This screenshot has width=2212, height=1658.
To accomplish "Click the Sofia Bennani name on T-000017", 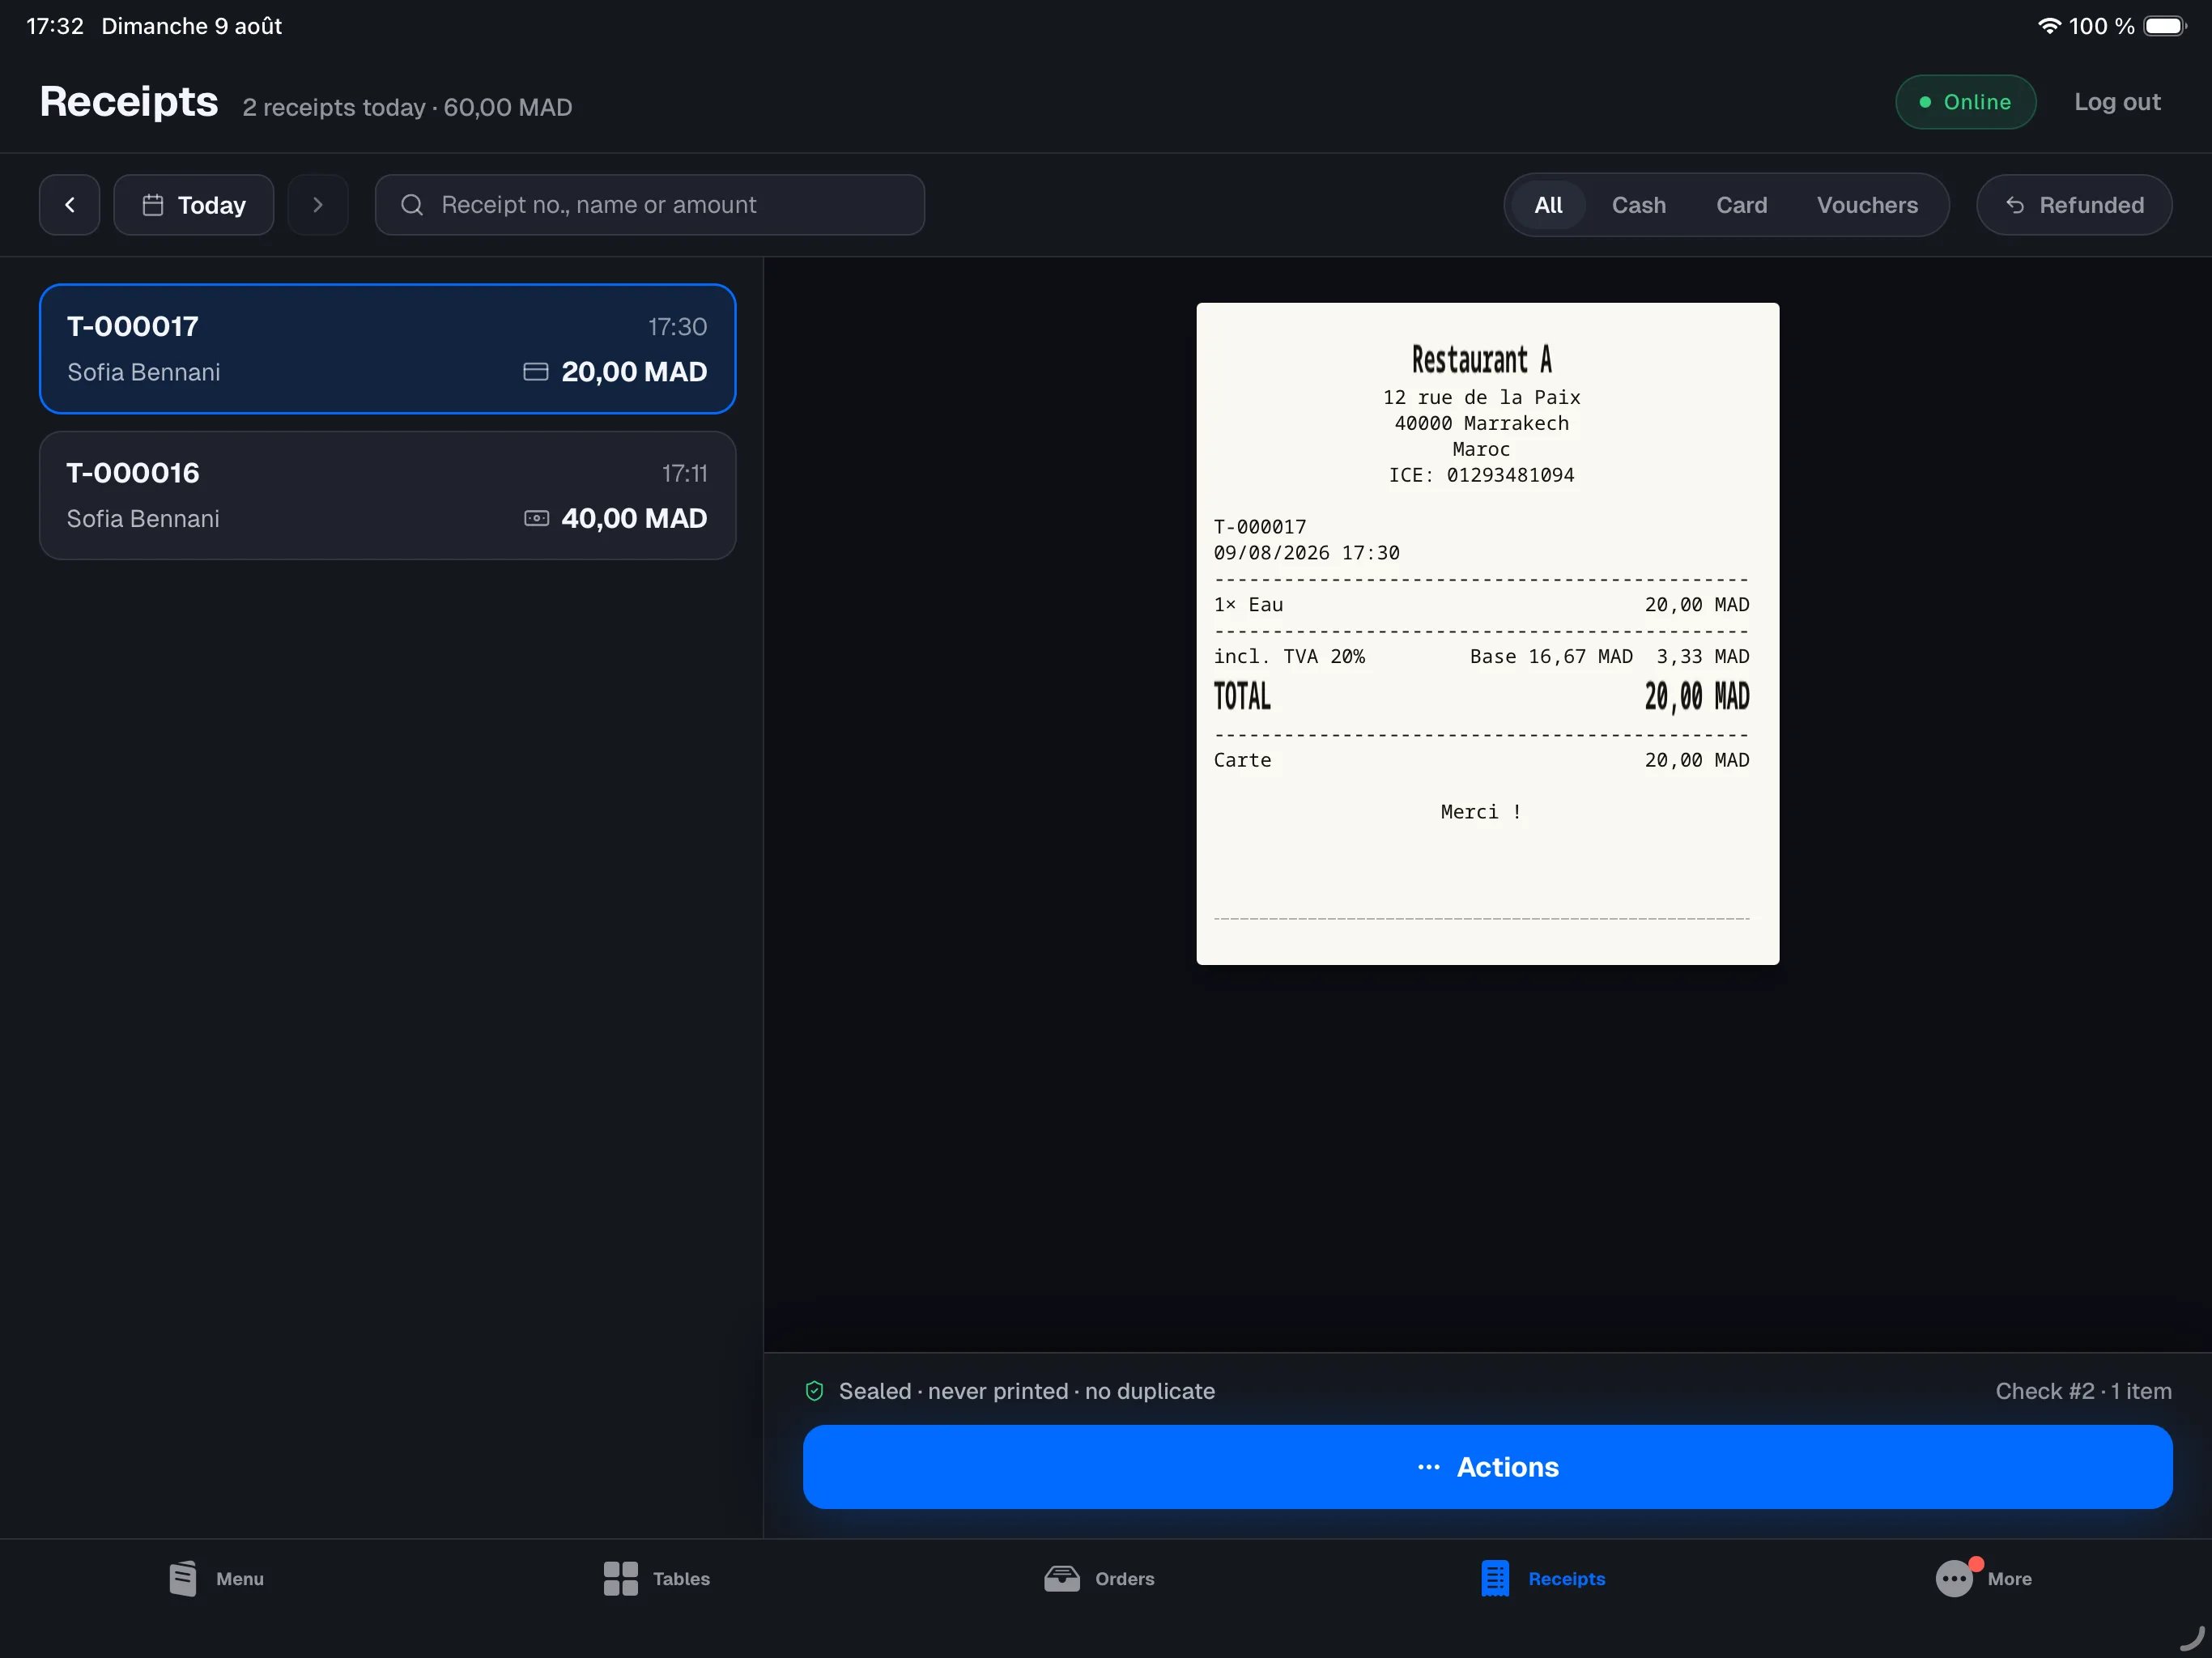I will click(144, 372).
